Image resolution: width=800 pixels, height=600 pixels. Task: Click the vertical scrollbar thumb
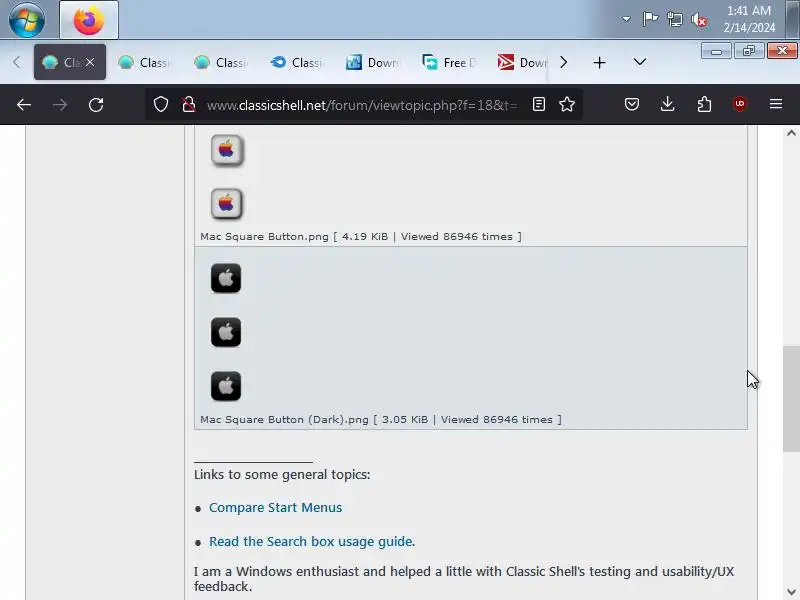tap(791, 399)
